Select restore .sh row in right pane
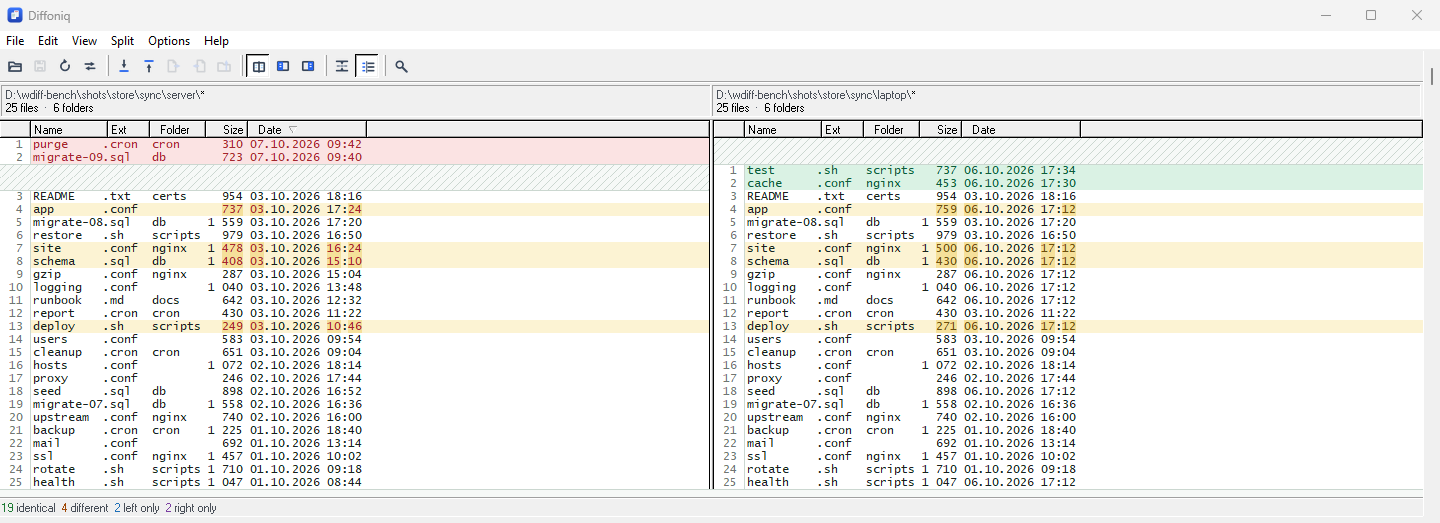 click(x=1068, y=235)
